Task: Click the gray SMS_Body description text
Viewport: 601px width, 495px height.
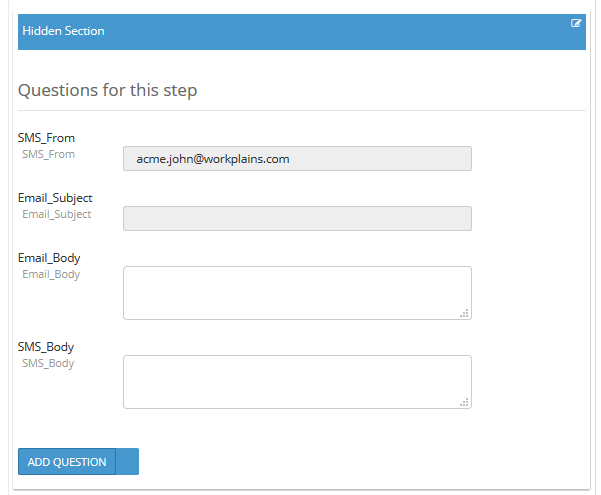Action: click(x=48, y=363)
